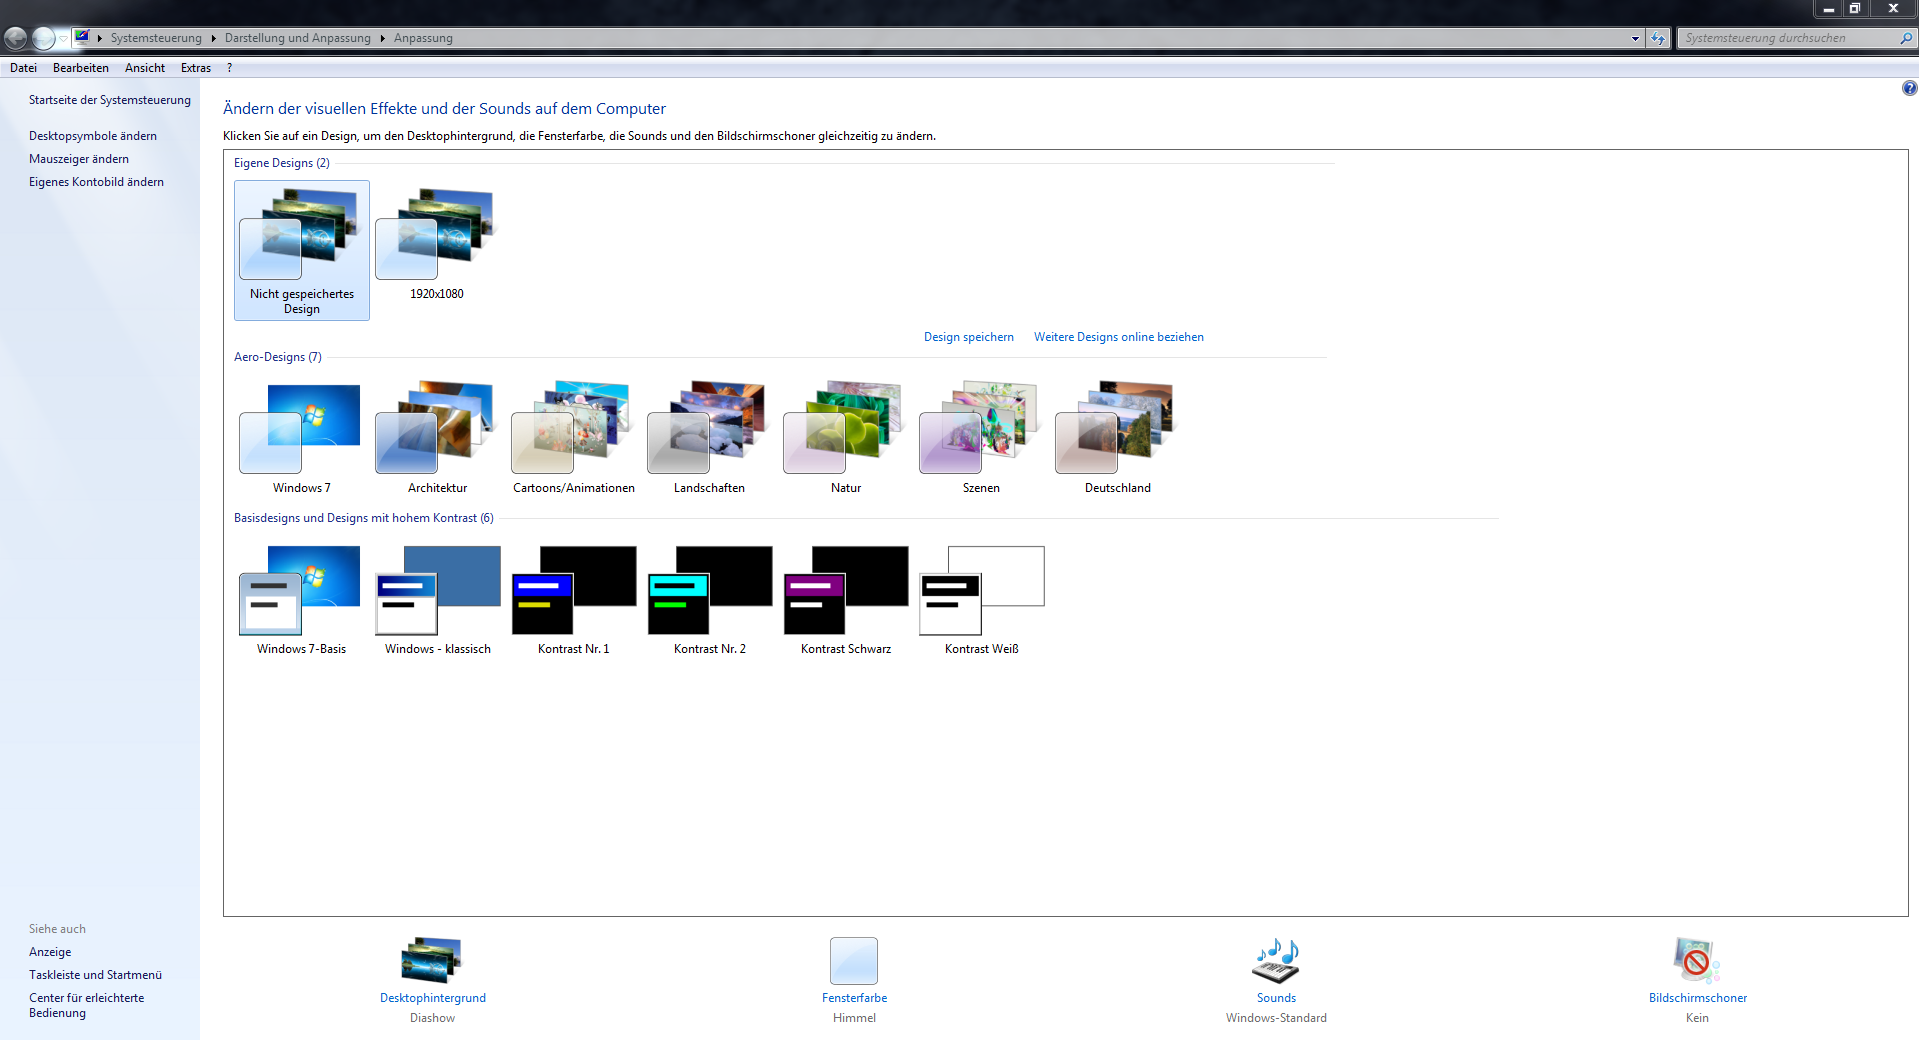1919x1040 pixels.
Task: Click the search magnifier icon
Action: (x=1905, y=38)
